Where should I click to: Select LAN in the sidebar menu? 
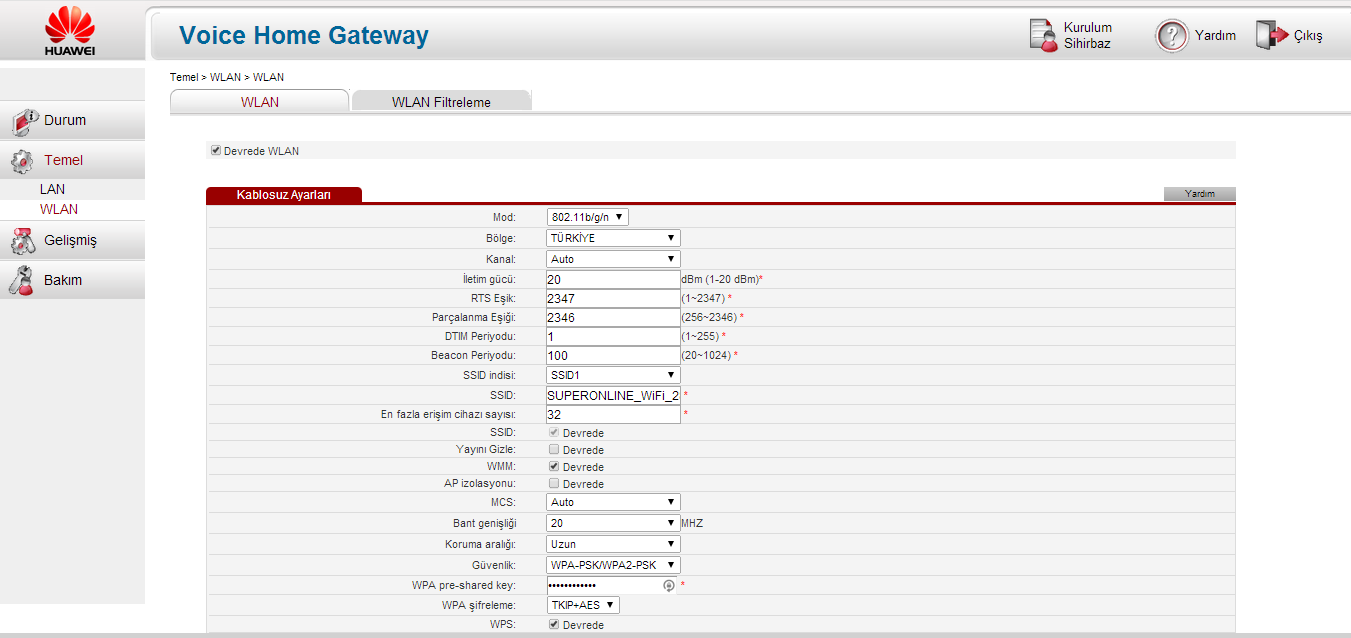(52, 189)
